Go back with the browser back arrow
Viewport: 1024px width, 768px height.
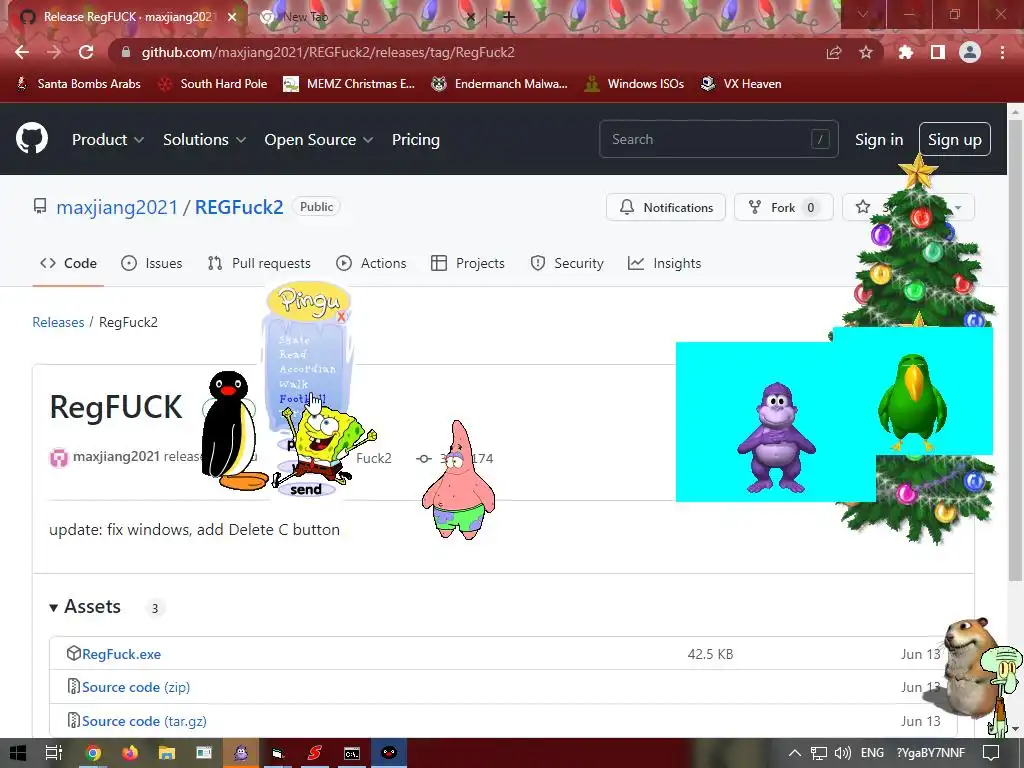pos(22,52)
